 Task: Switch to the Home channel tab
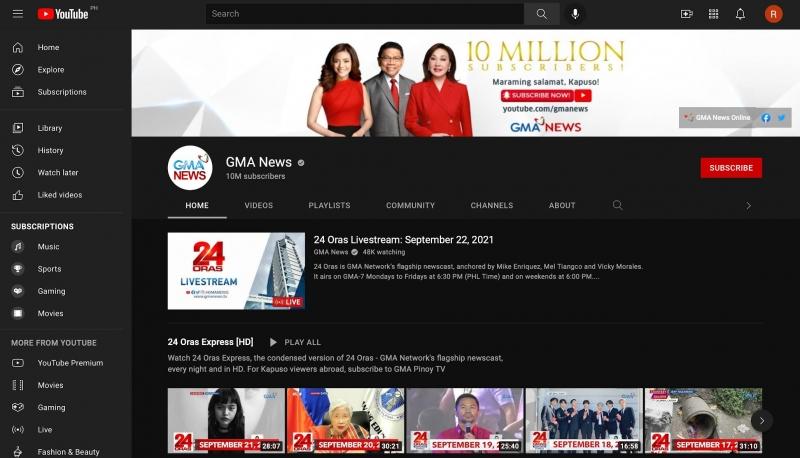tap(197, 206)
